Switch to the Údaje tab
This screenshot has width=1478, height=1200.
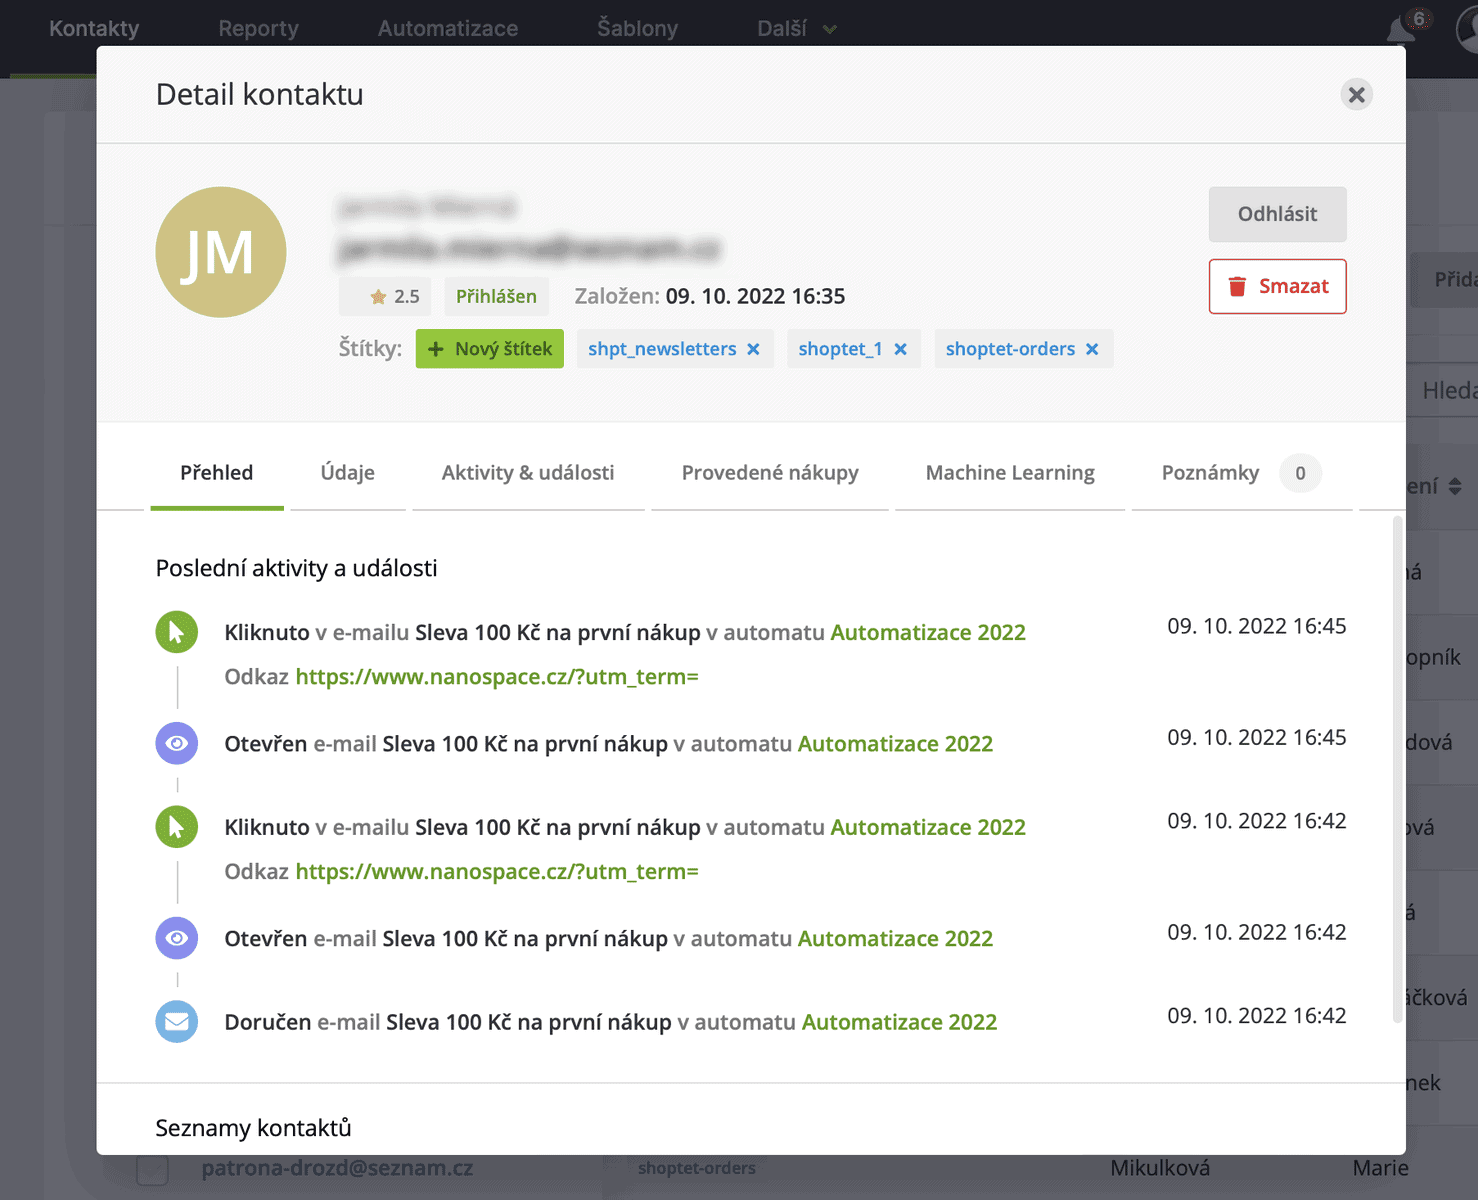[347, 473]
